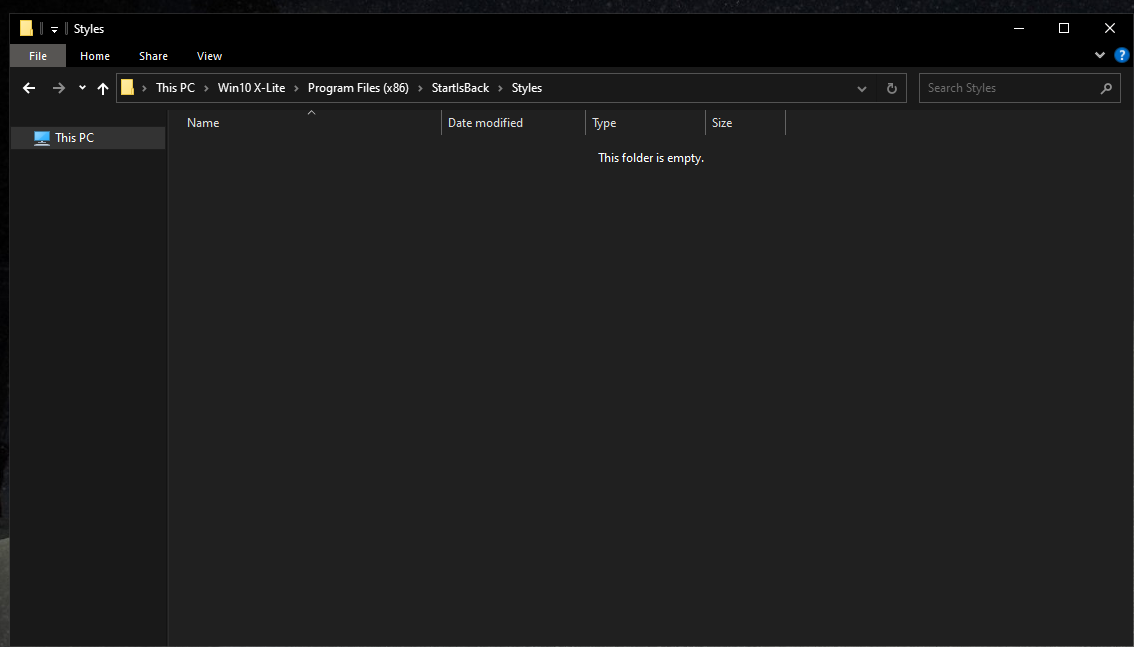
Task: Open Help with the question mark icon
Action: 1122,55
